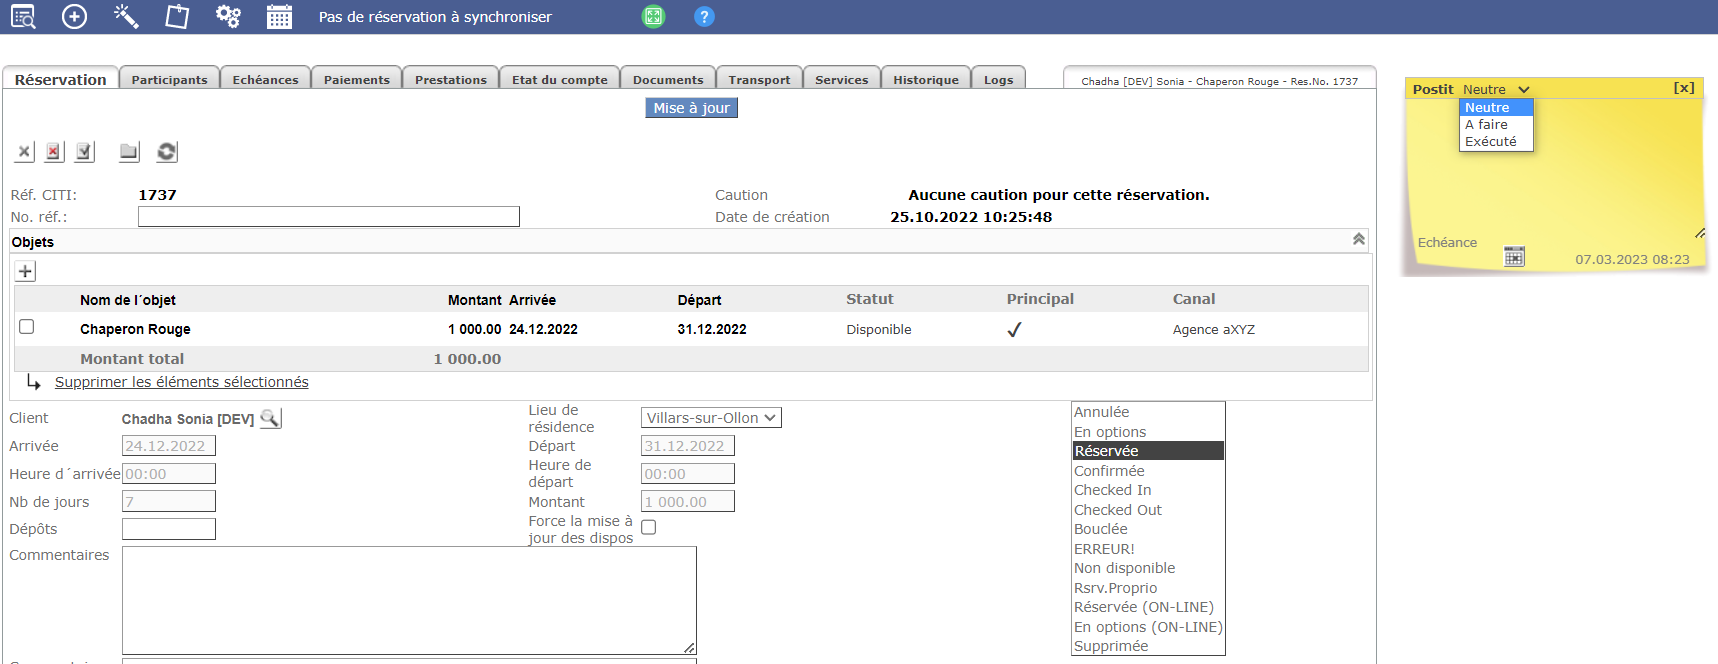Click the refresh arrows icon below tabs

167,152
